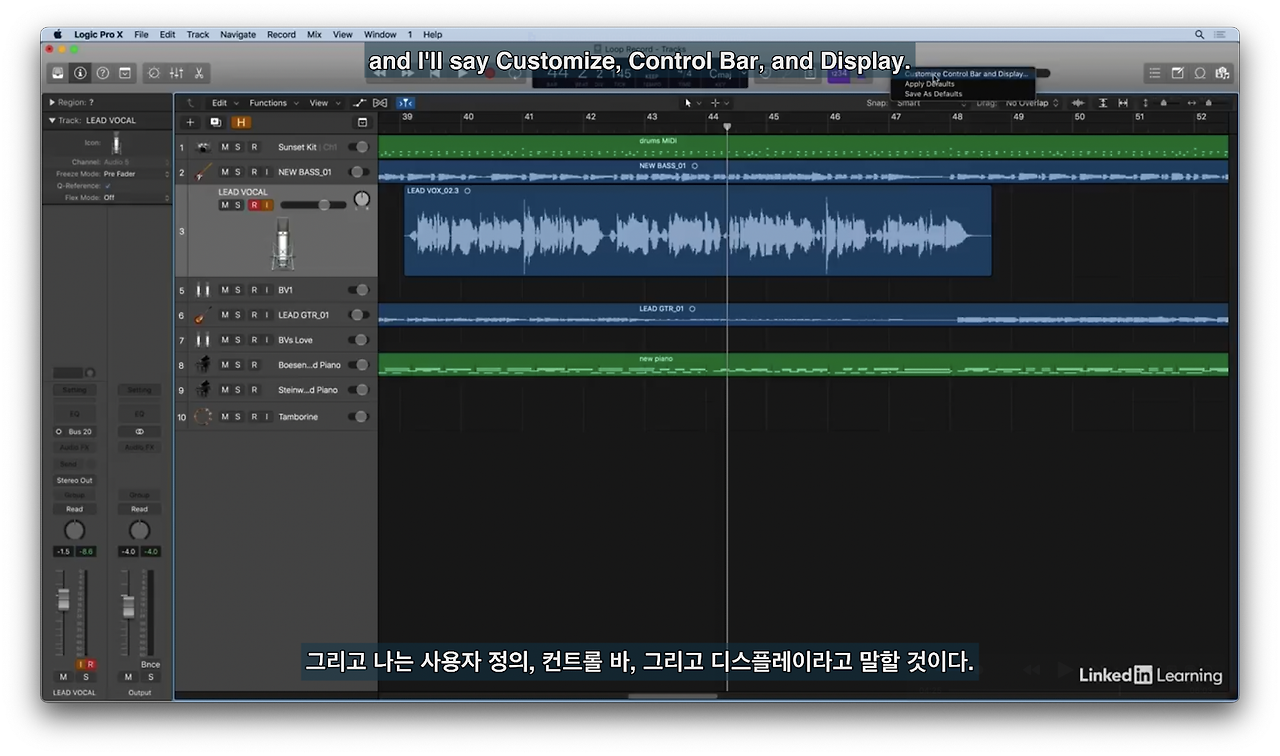Viewport: 1280px width, 756px height.
Task: Open the Track menu in menu bar
Action: (198, 34)
